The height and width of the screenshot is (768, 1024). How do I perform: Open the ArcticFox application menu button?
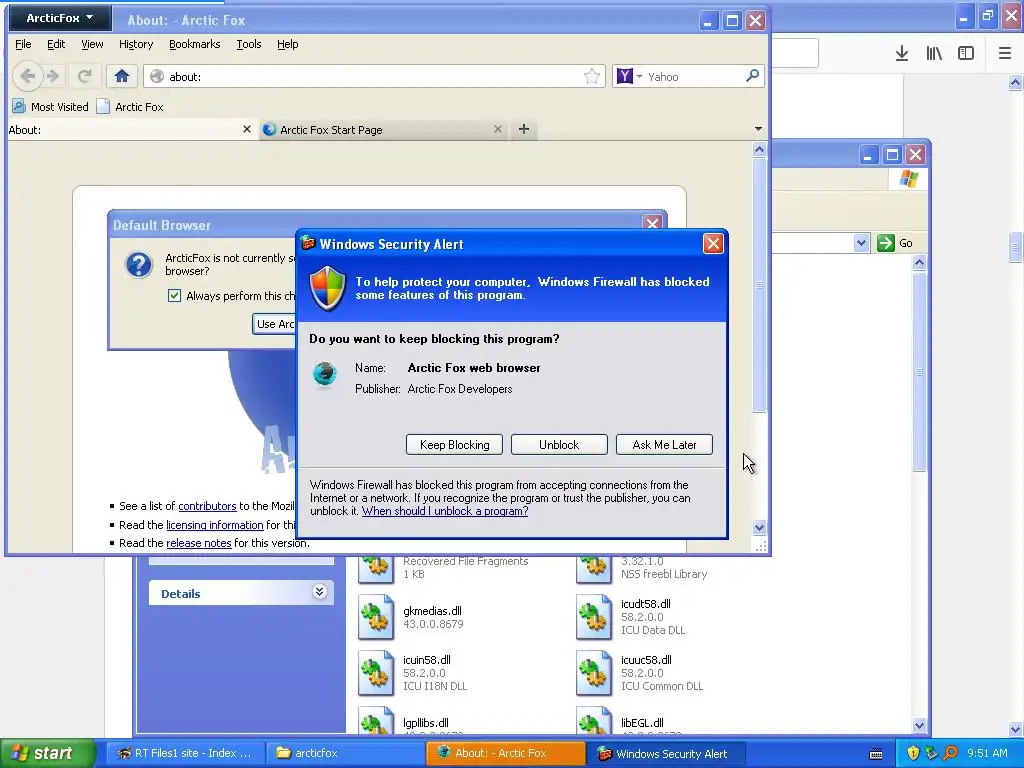coord(59,18)
